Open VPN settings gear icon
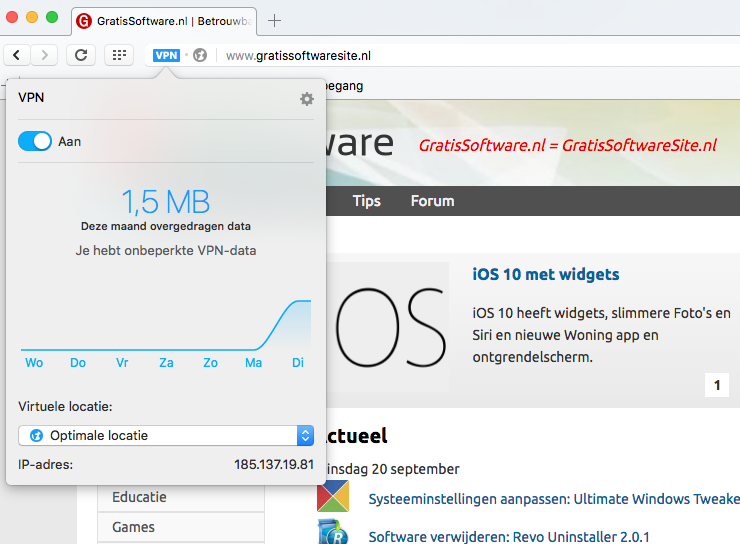 click(x=307, y=98)
